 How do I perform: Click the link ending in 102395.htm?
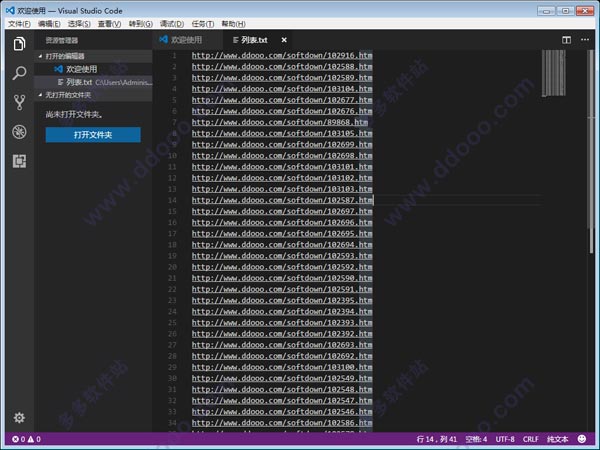(x=282, y=300)
